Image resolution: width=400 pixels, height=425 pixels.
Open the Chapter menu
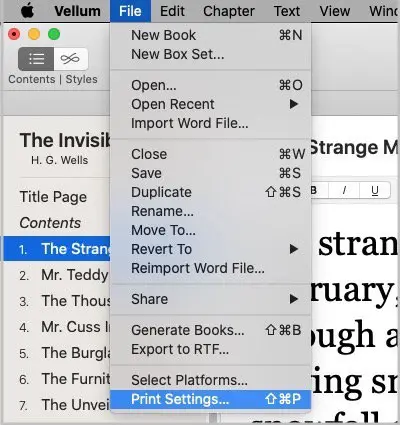(x=229, y=11)
